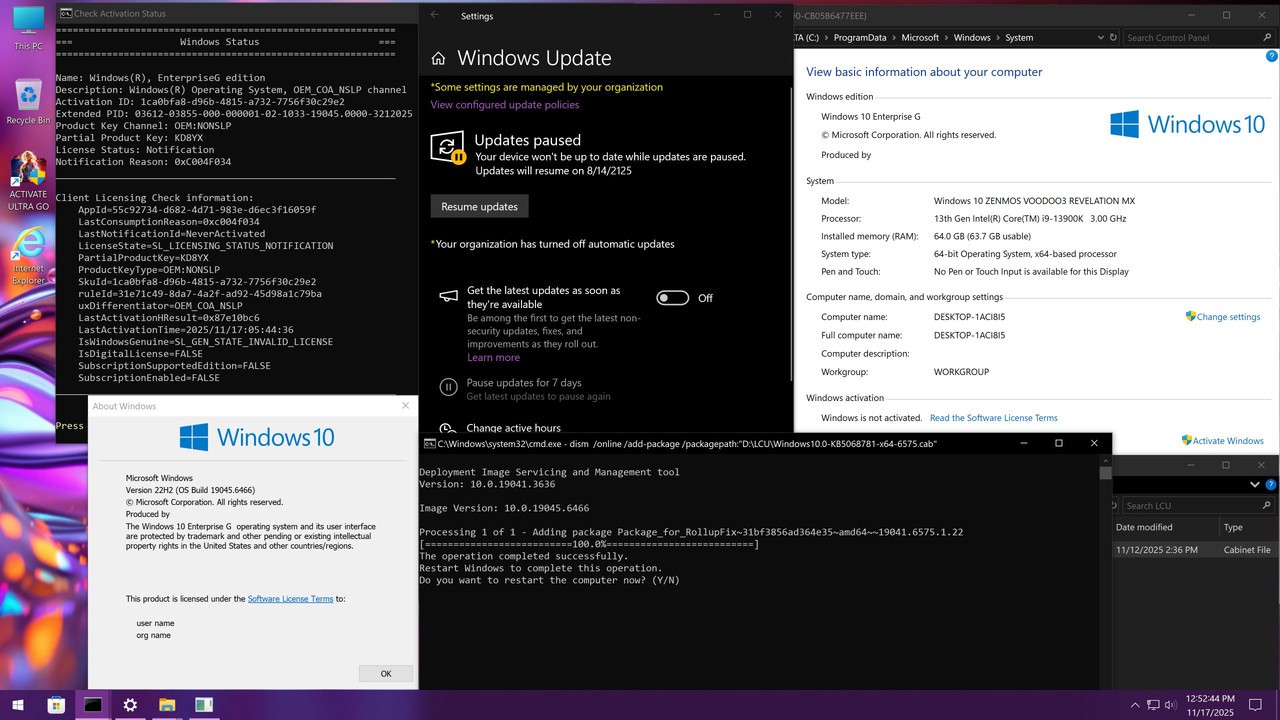Click the Settings home icon
This screenshot has height=720, width=1280.
pos(438,59)
